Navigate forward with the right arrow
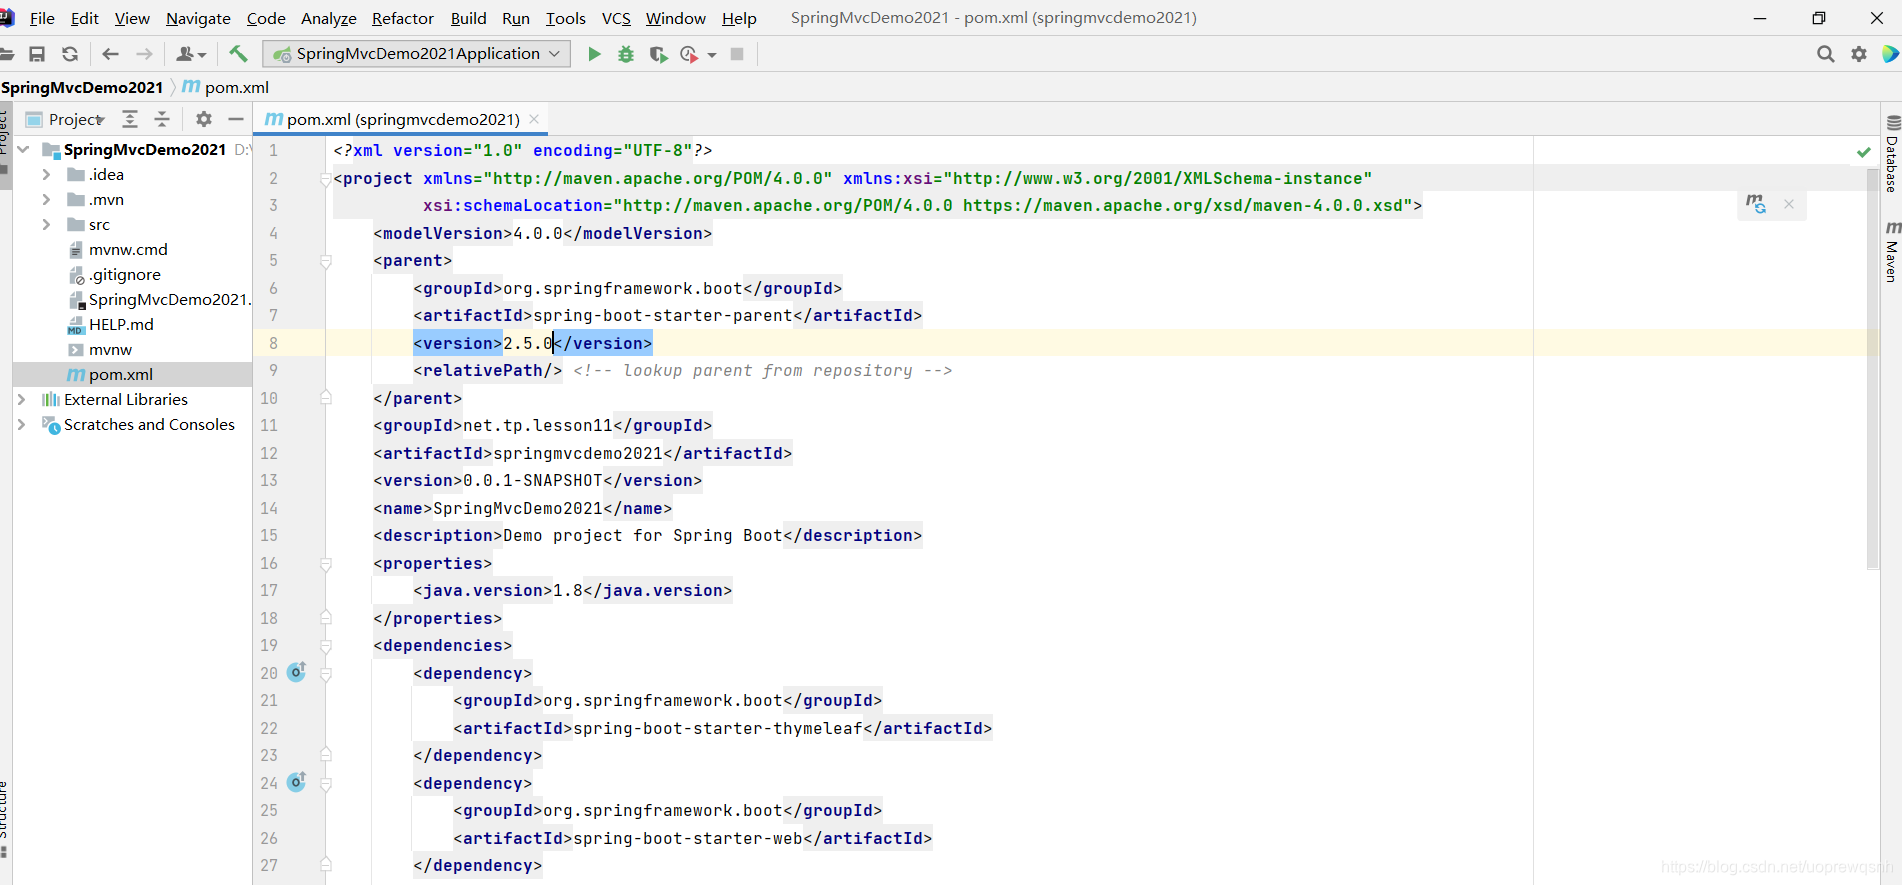Image resolution: width=1902 pixels, height=885 pixels. coord(144,54)
